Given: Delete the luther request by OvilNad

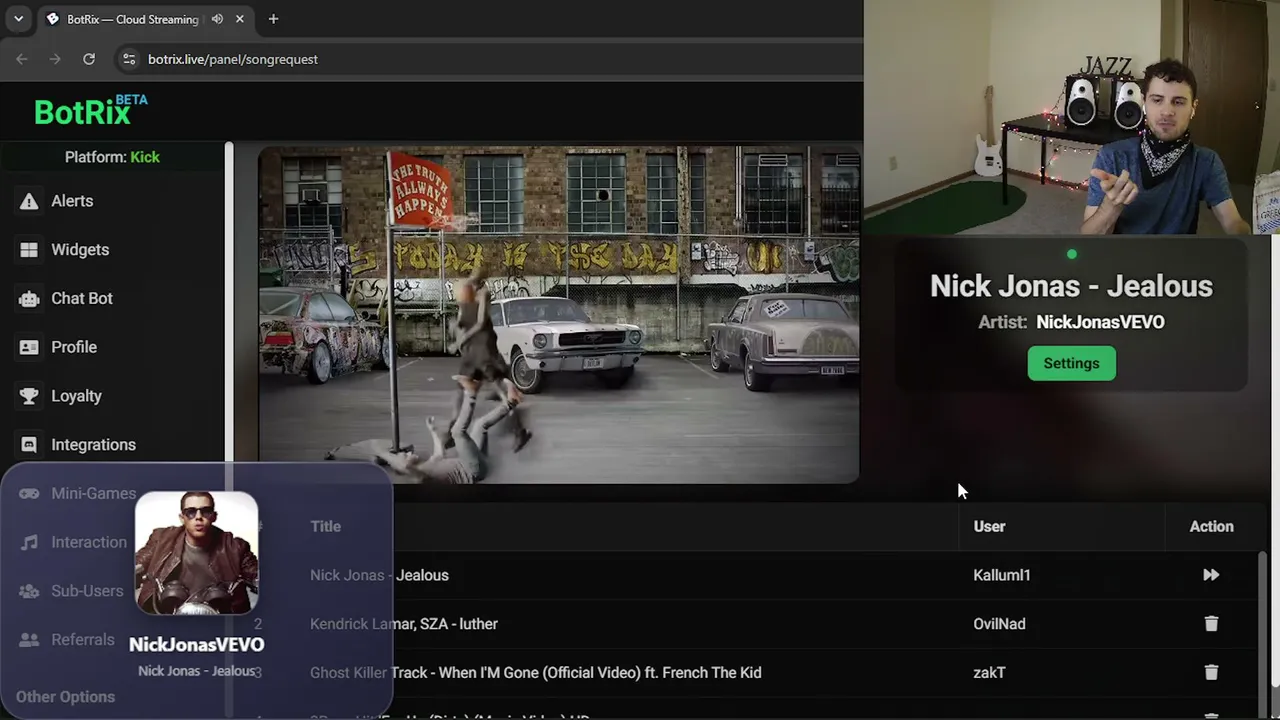Looking at the screenshot, I should (x=1211, y=624).
